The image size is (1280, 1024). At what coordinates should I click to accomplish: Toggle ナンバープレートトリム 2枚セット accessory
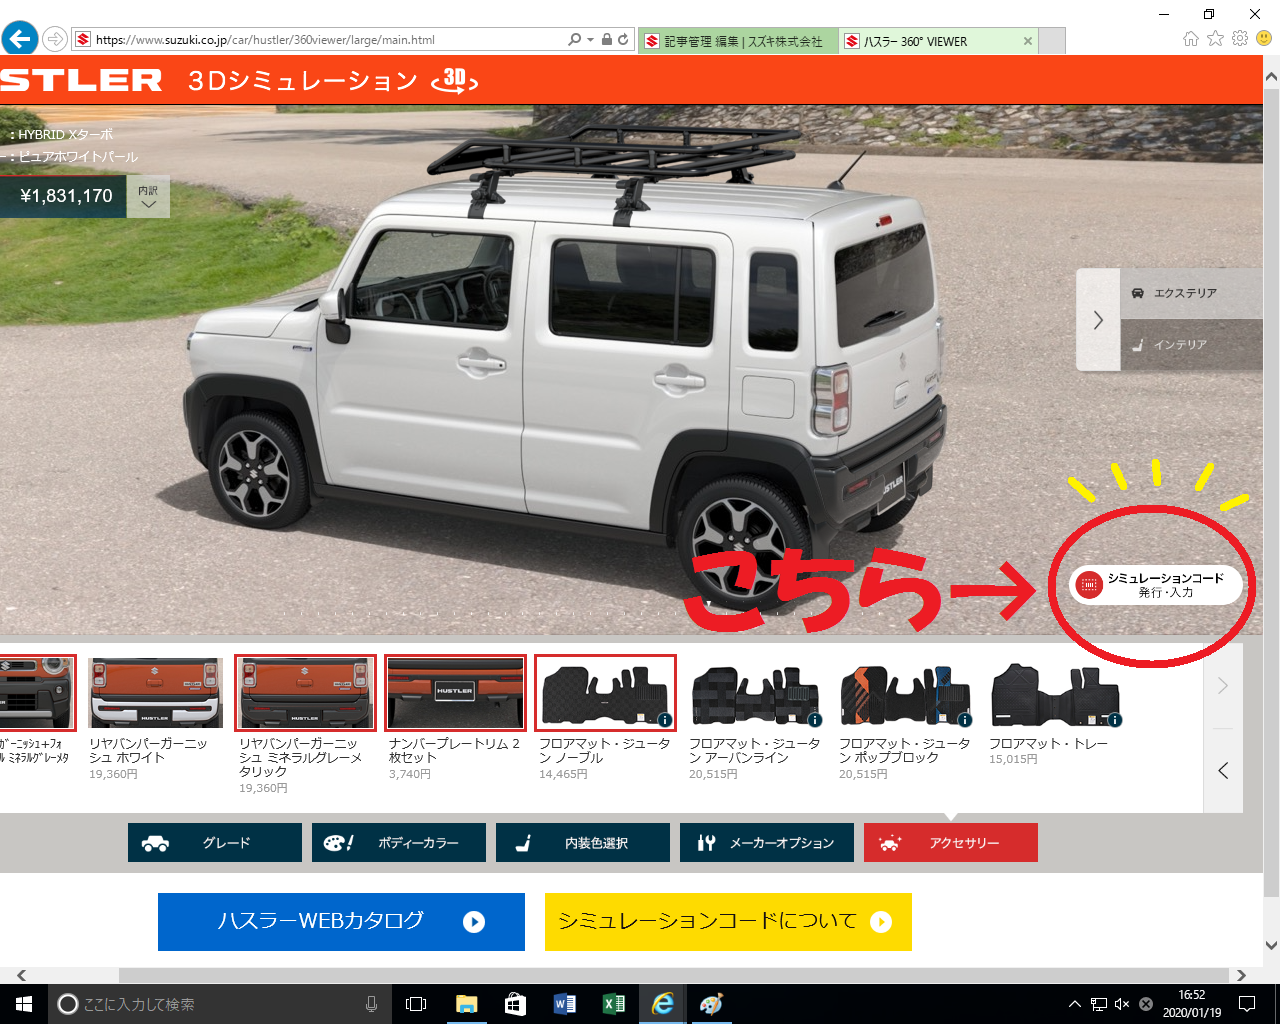point(455,693)
